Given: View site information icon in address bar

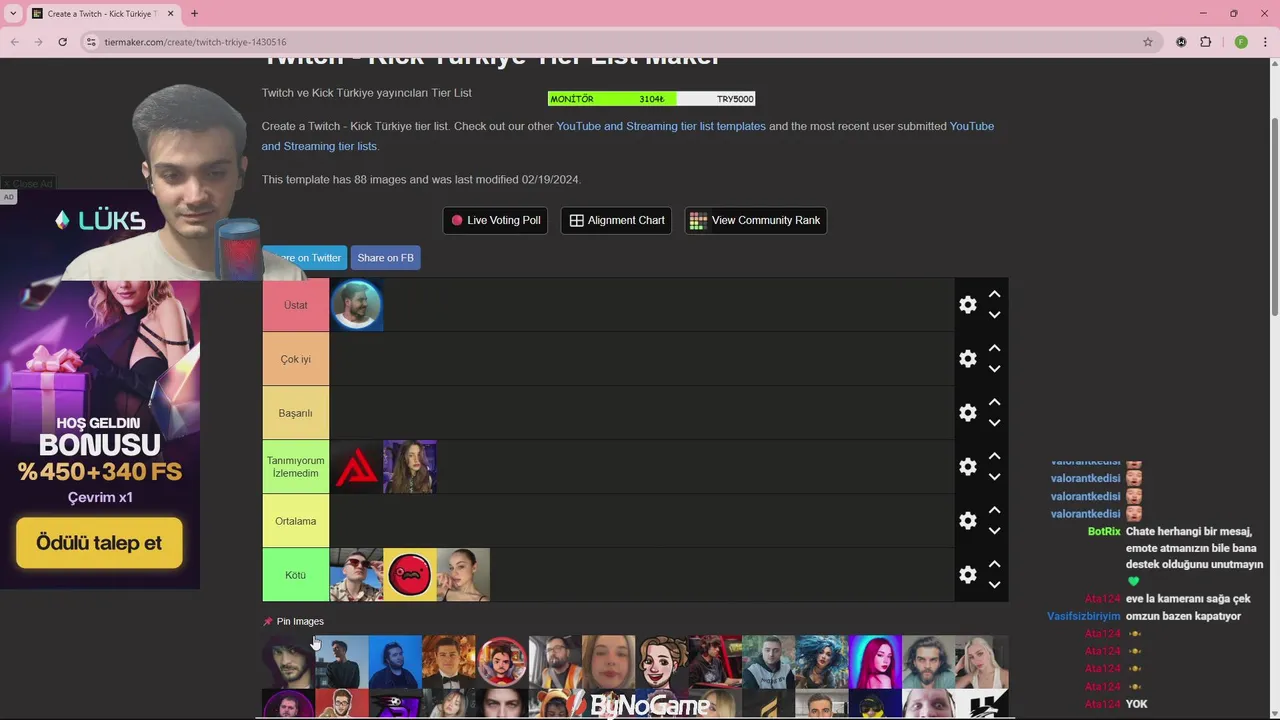Looking at the screenshot, I should tap(91, 42).
